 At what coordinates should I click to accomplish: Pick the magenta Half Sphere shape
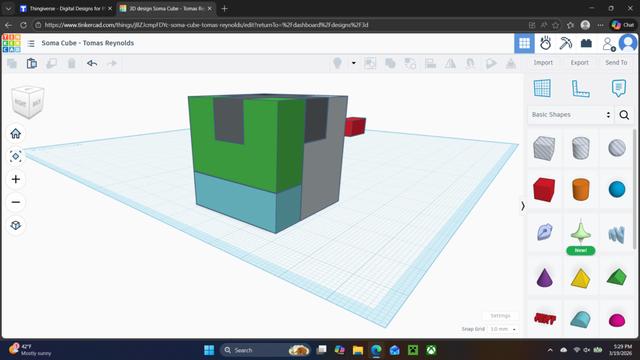tap(617, 320)
